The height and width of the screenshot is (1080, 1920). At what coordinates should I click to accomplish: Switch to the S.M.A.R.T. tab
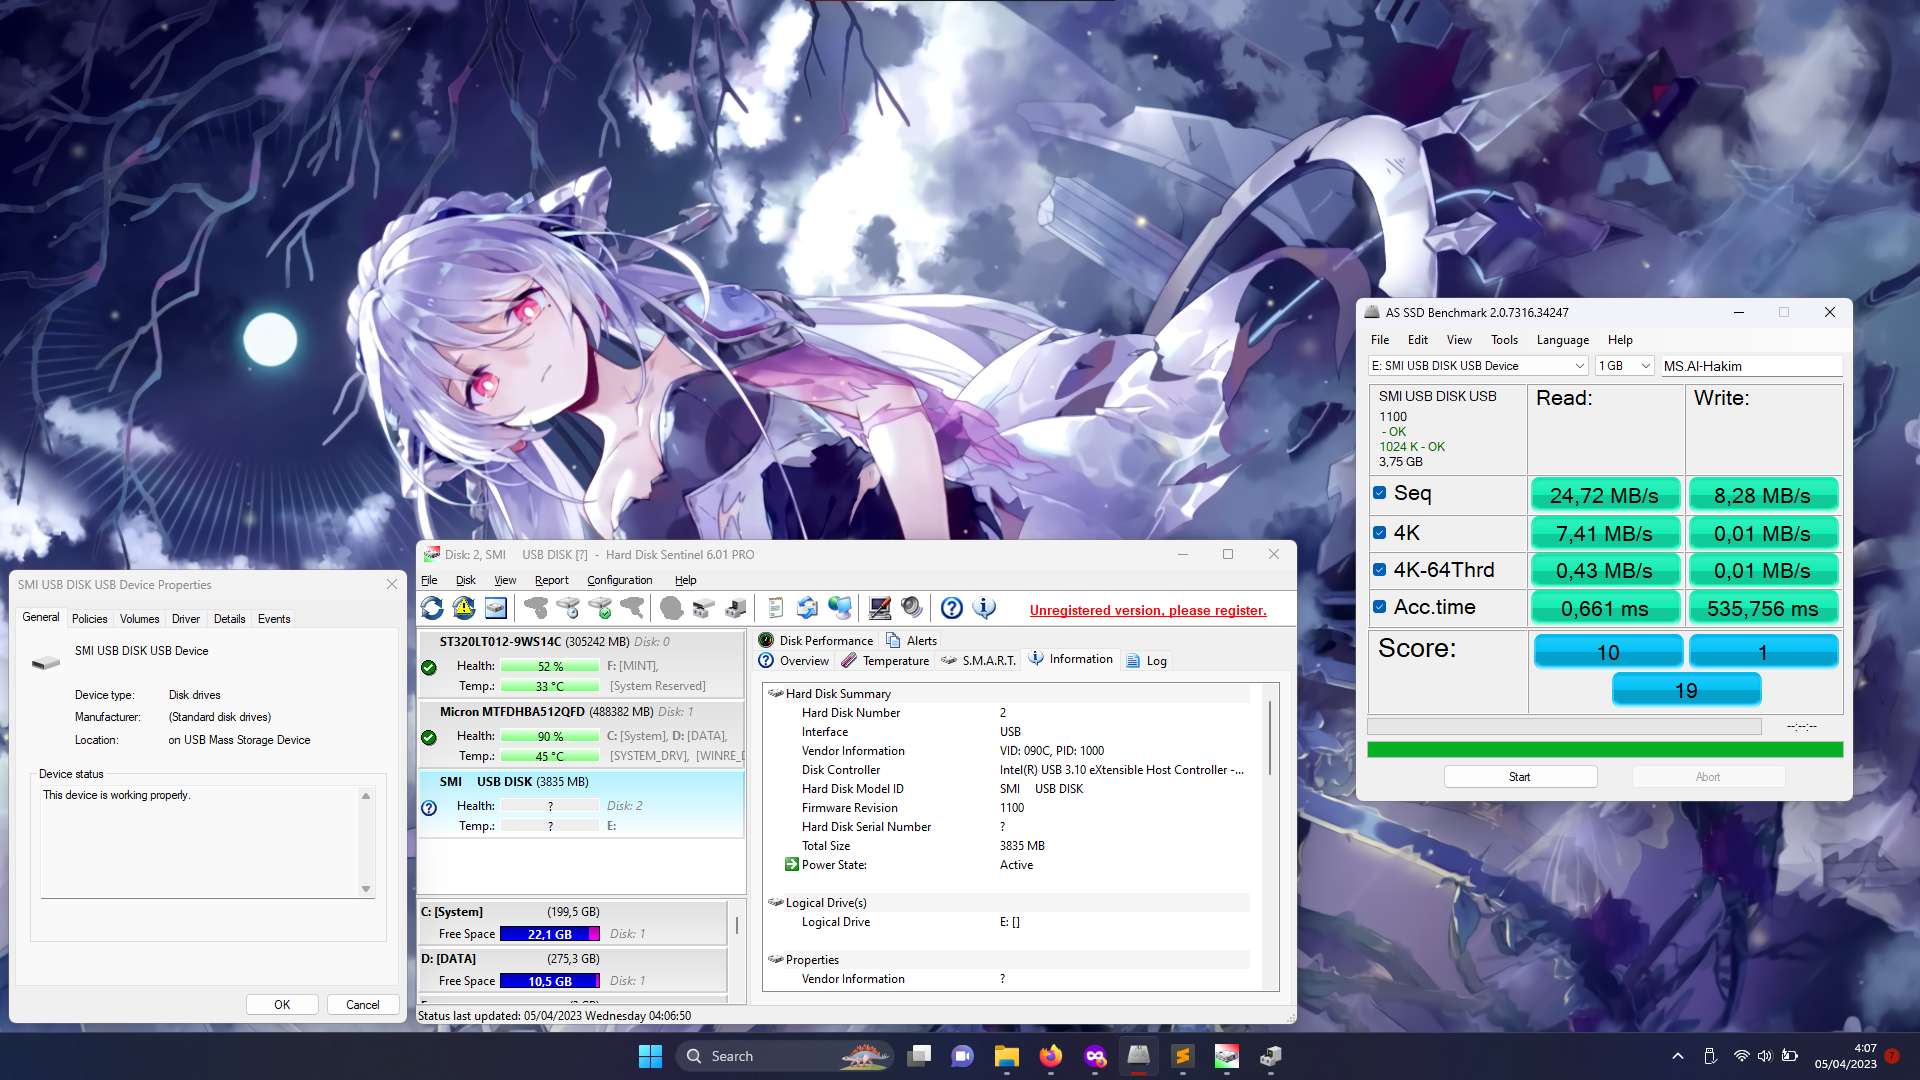point(979,661)
